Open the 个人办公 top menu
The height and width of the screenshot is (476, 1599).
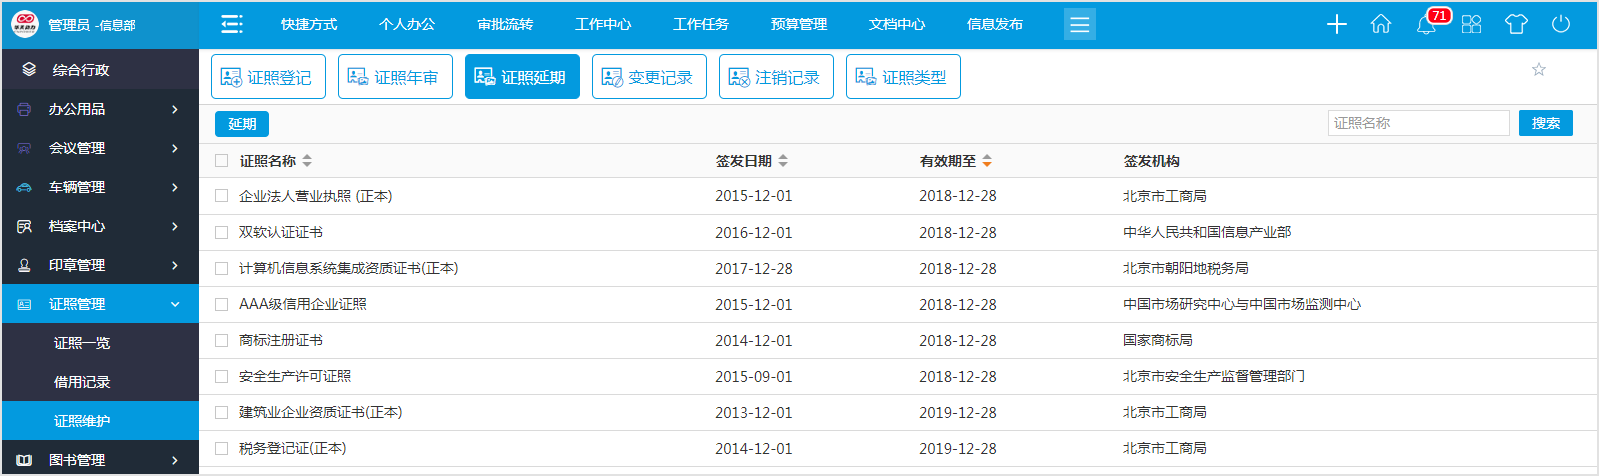pos(407,24)
